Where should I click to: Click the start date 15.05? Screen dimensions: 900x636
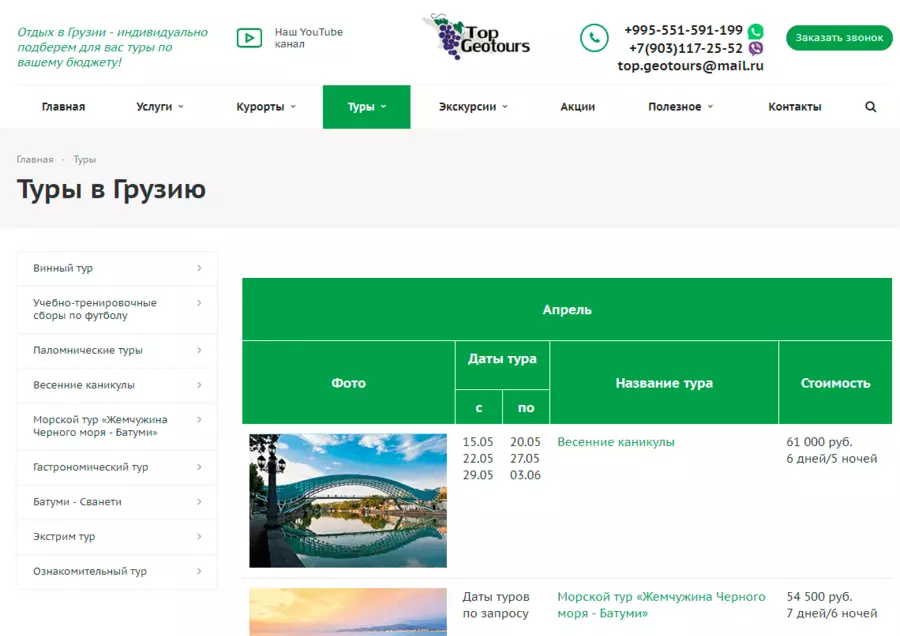pyautogui.click(x=478, y=442)
